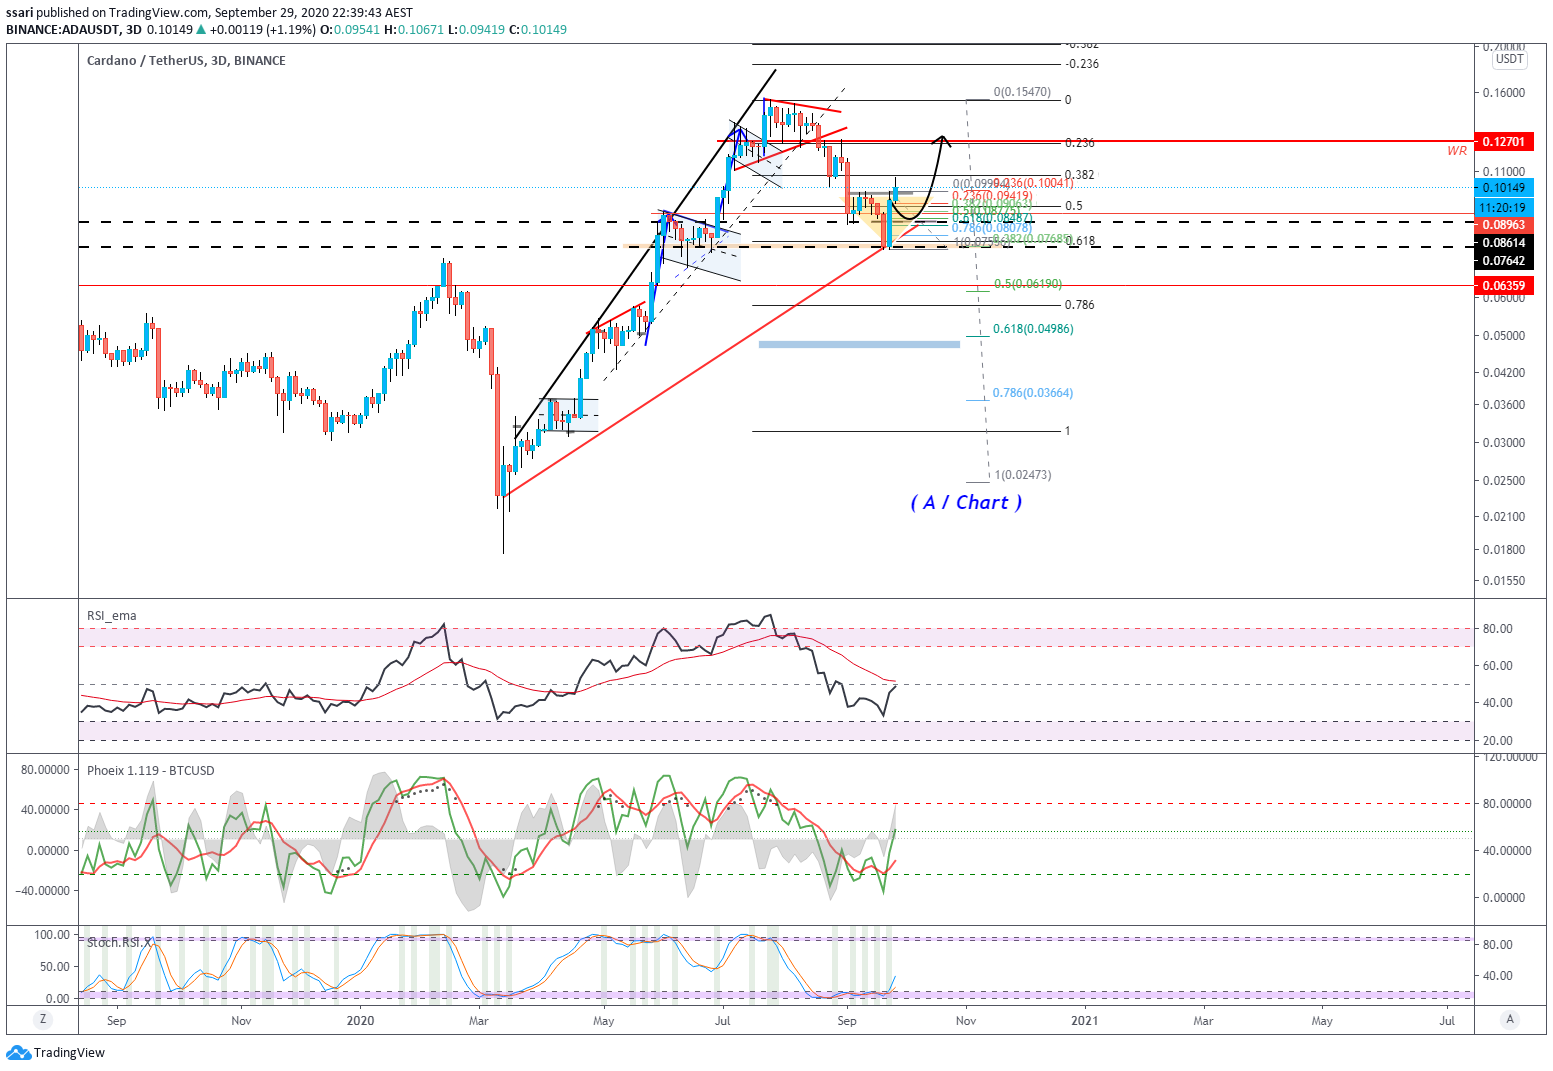Click the 0(0.15470) Fibonacci label

coord(1022,92)
